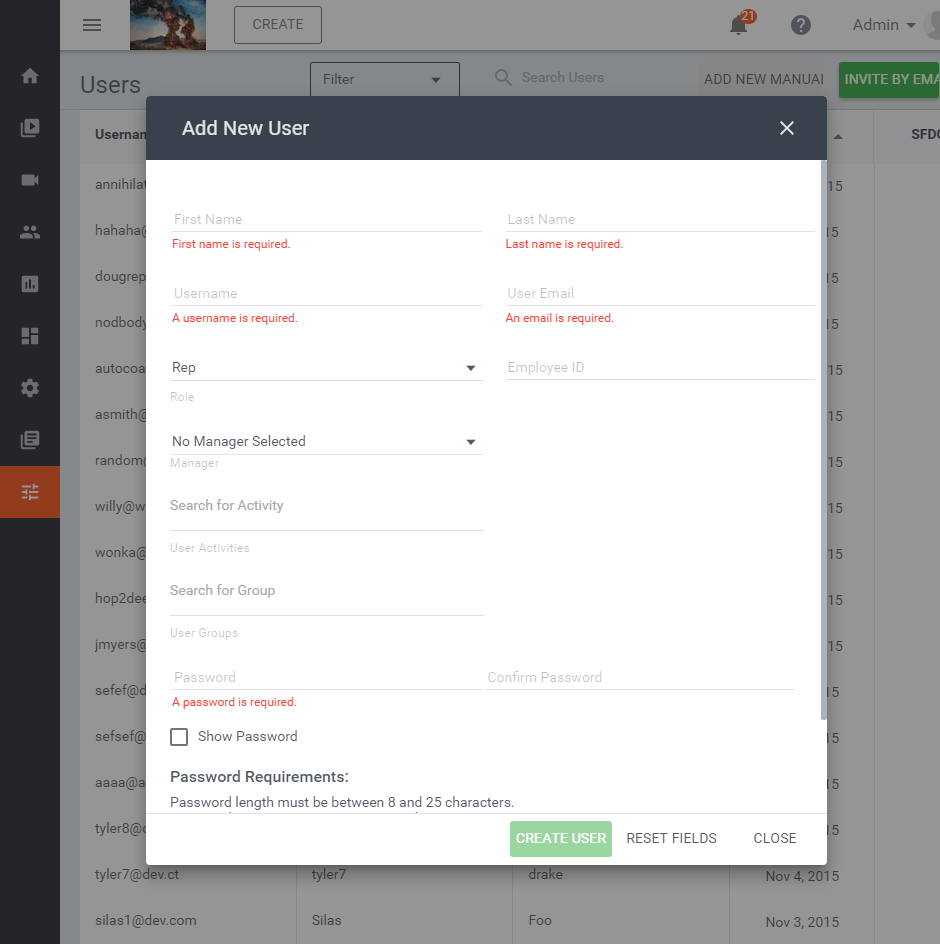Viewport: 940px width, 944px height.
Task: Click the CREATE button in top bar
Action: coord(278,25)
